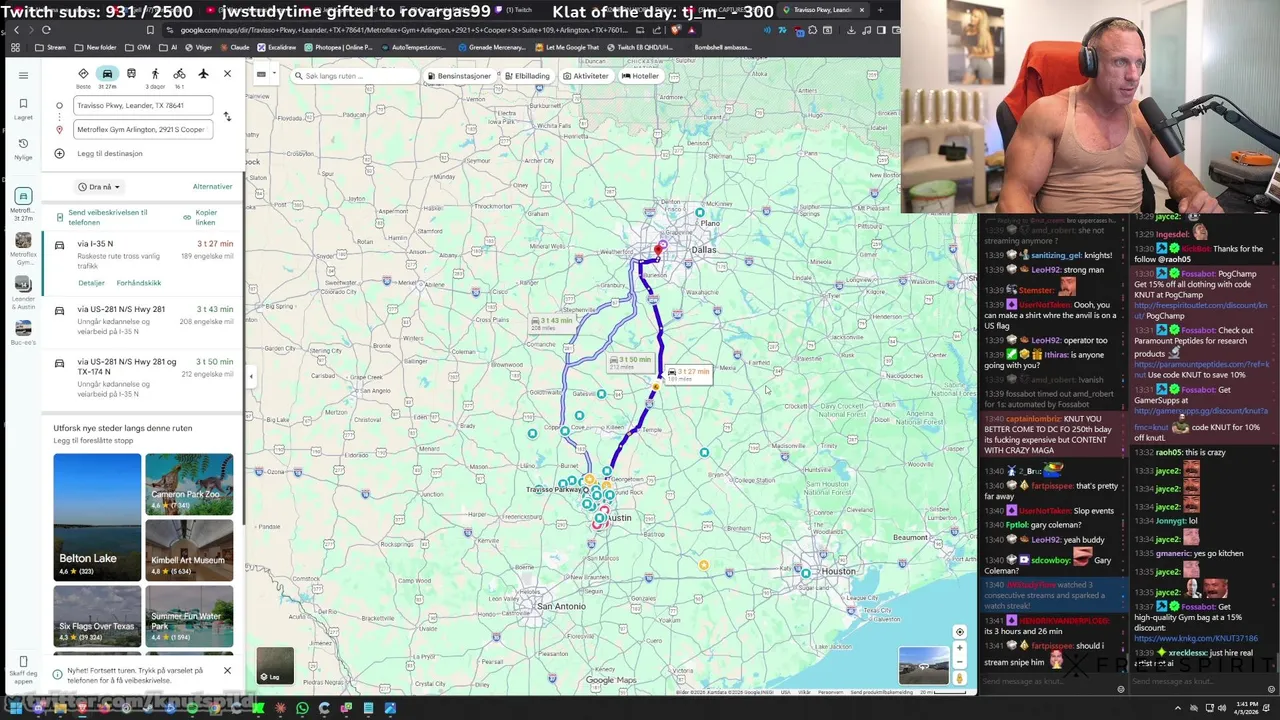Filter by Hoteller along route

640,76
